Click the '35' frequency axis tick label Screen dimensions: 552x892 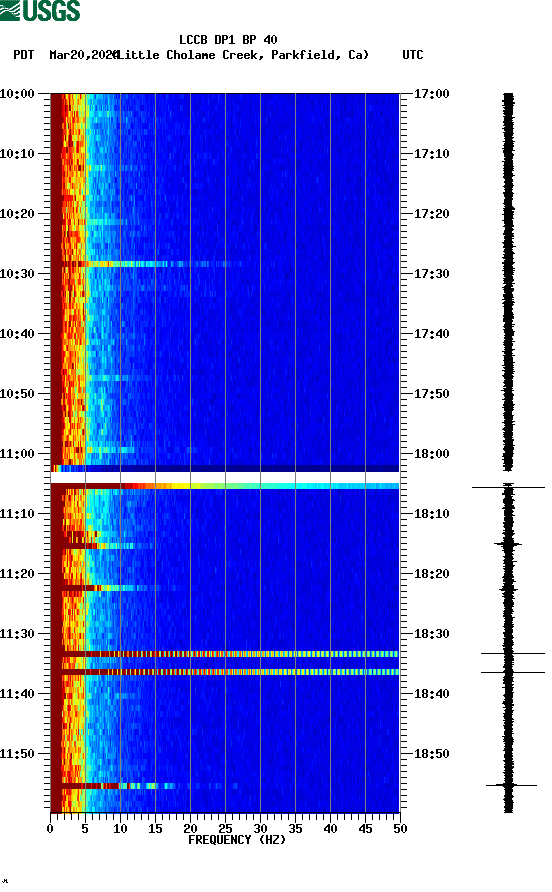(x=295, y=829)
